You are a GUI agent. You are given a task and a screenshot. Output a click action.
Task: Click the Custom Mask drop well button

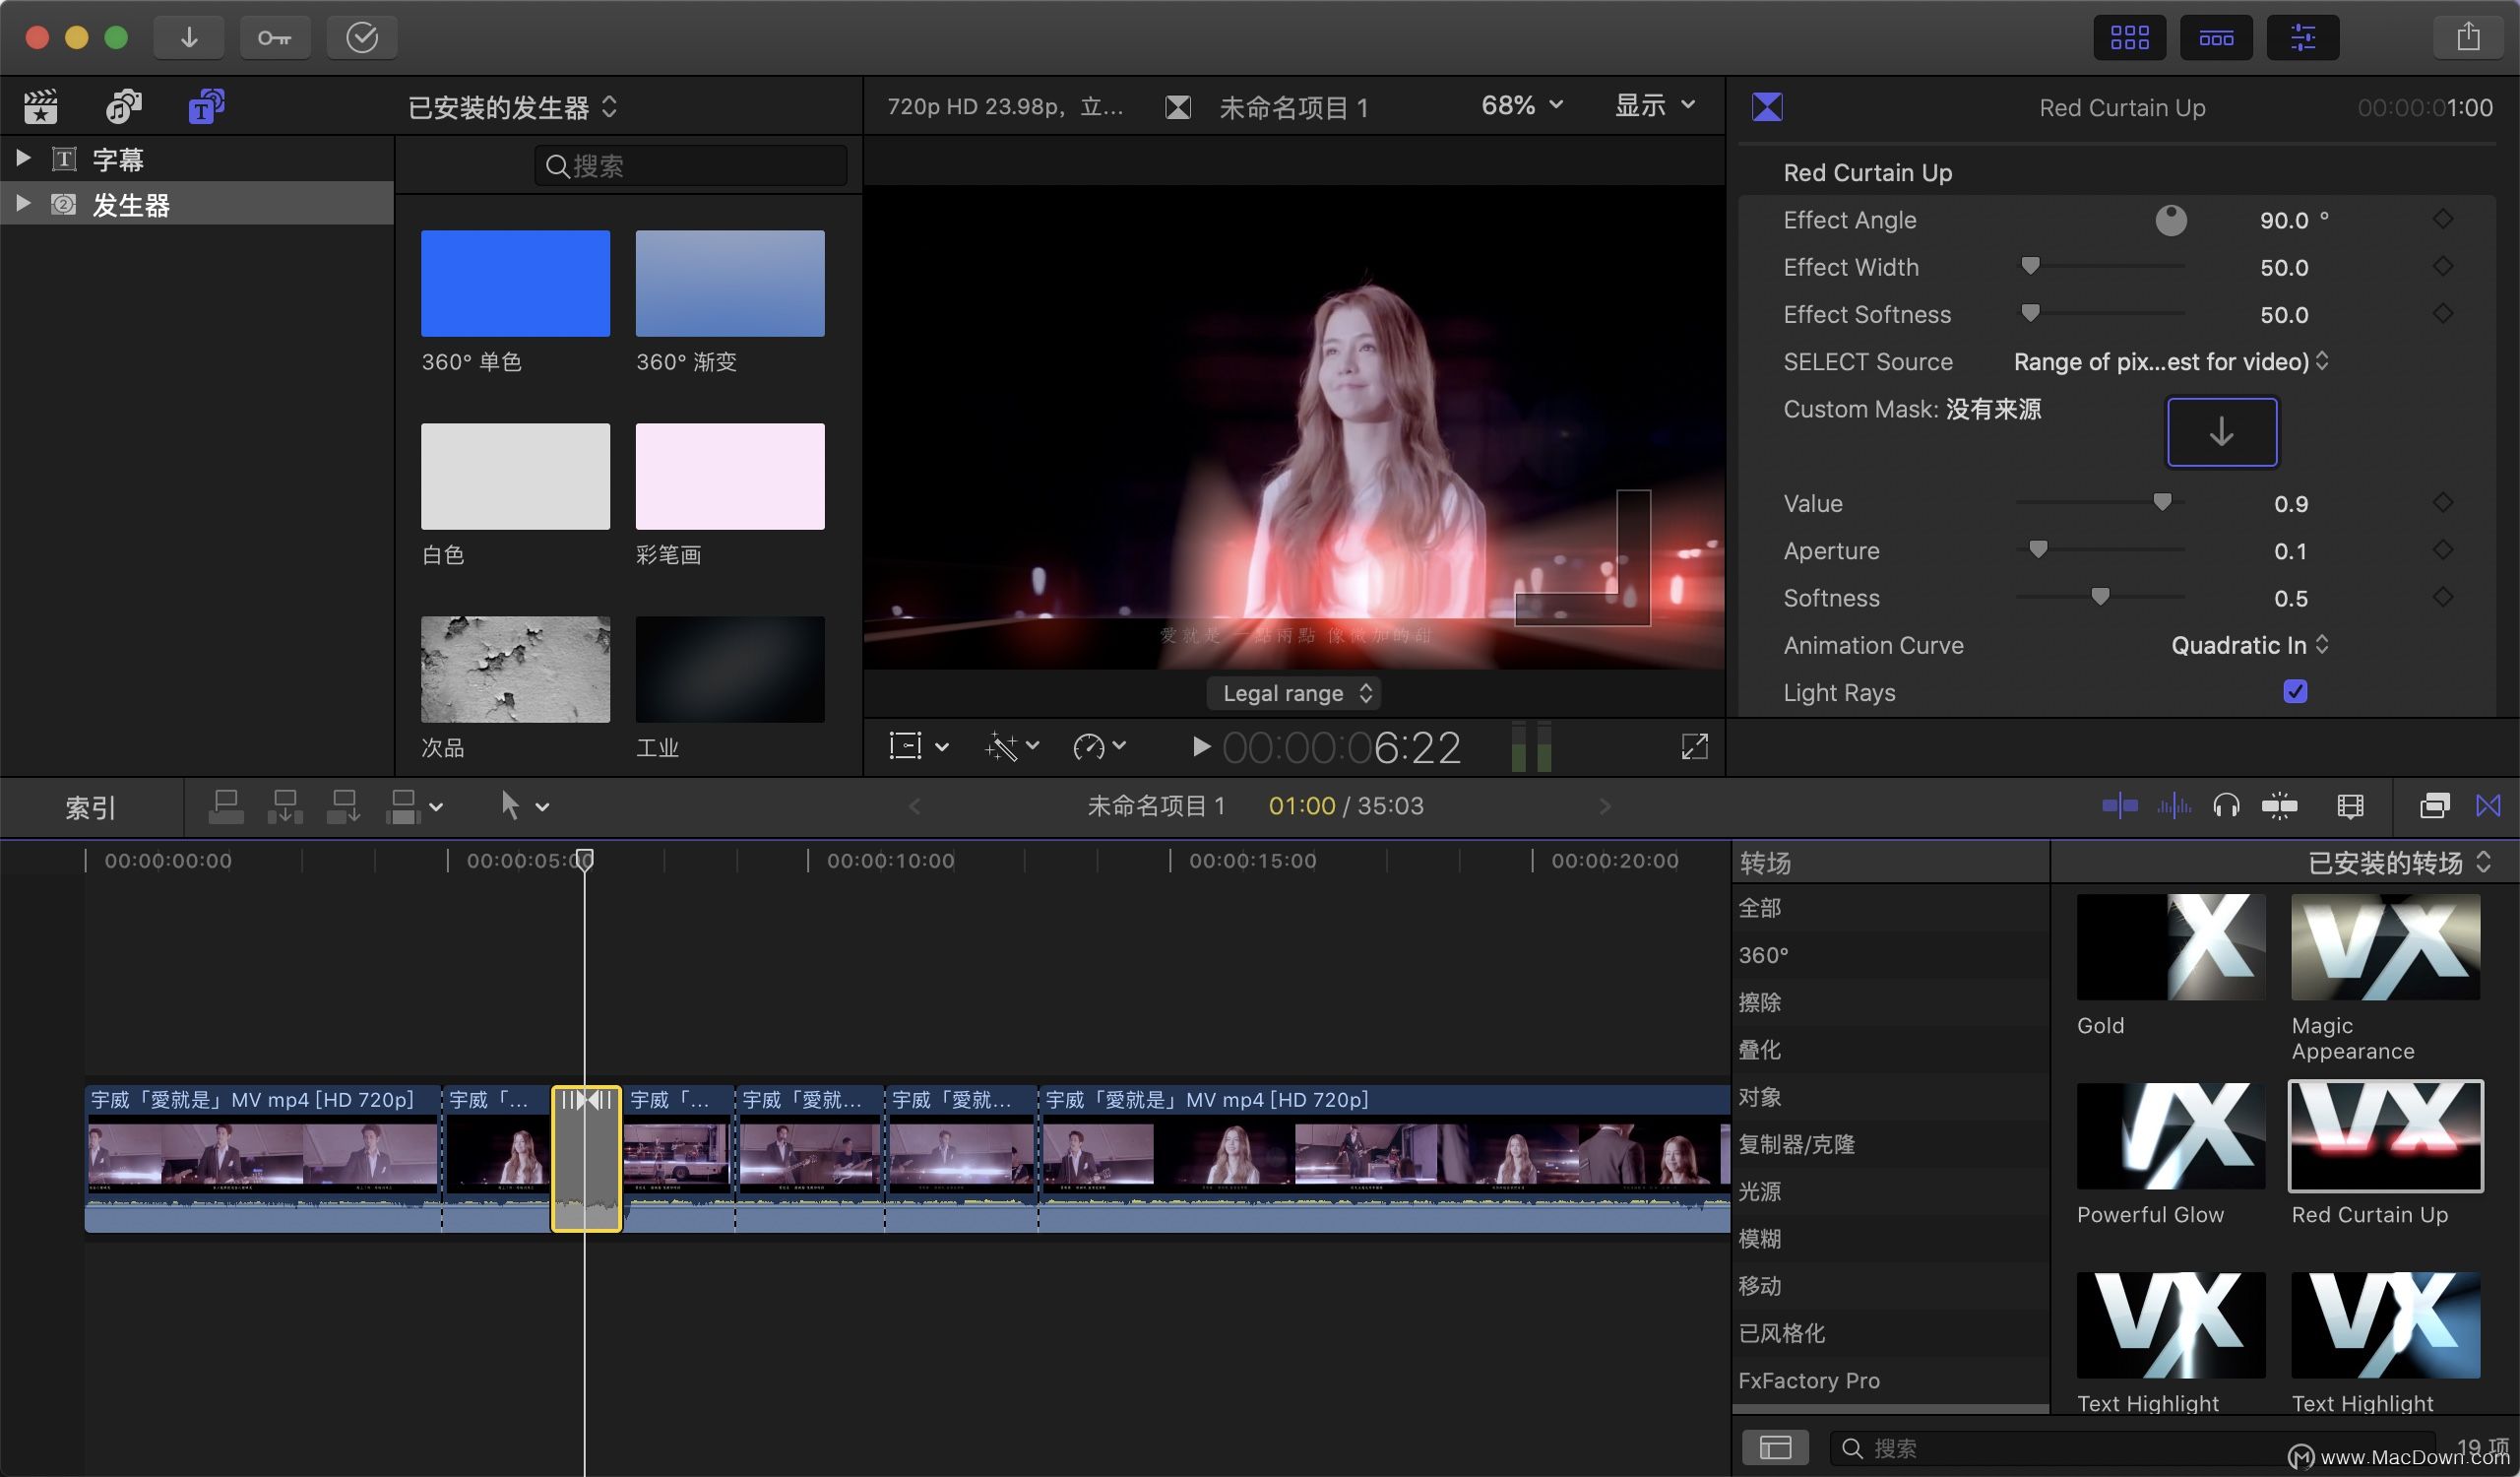tap(2221, 432)
